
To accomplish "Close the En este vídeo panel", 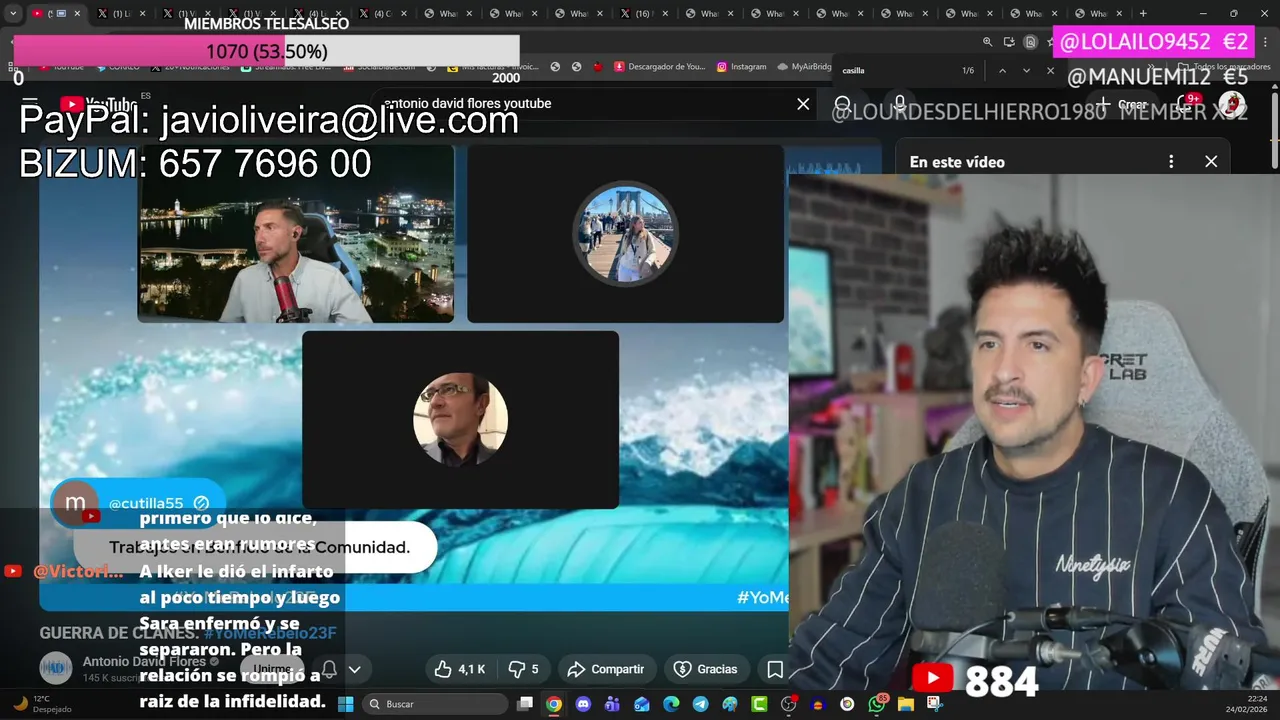I will point(1211,162).
